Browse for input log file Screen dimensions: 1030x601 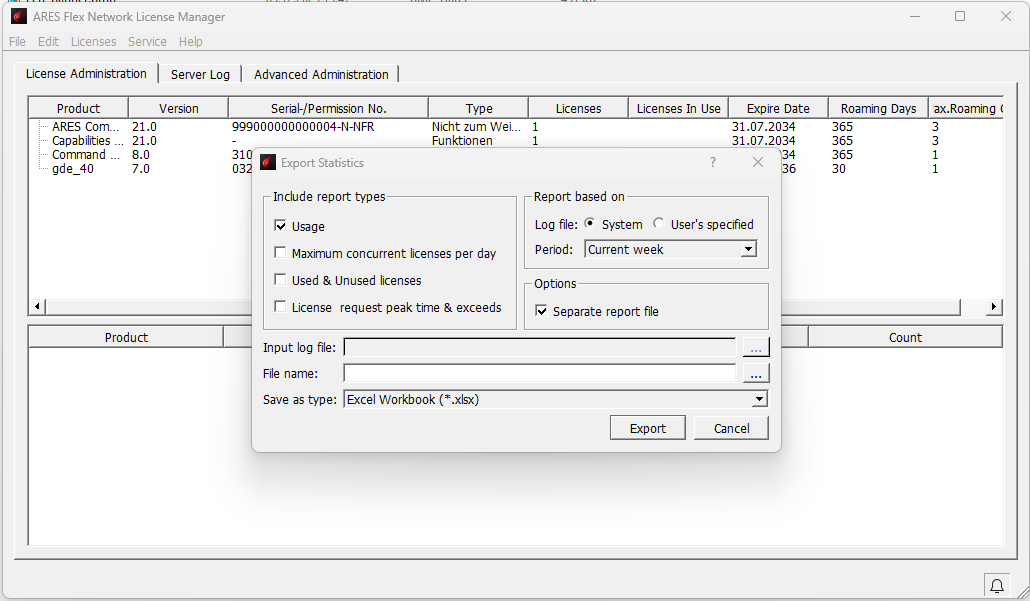[756, 347]
